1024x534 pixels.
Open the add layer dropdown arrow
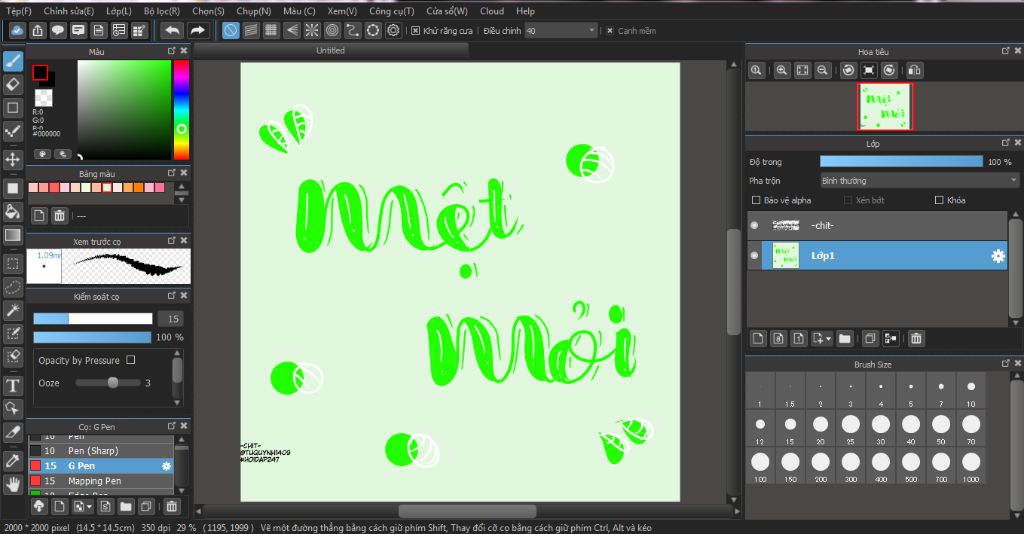829,338
